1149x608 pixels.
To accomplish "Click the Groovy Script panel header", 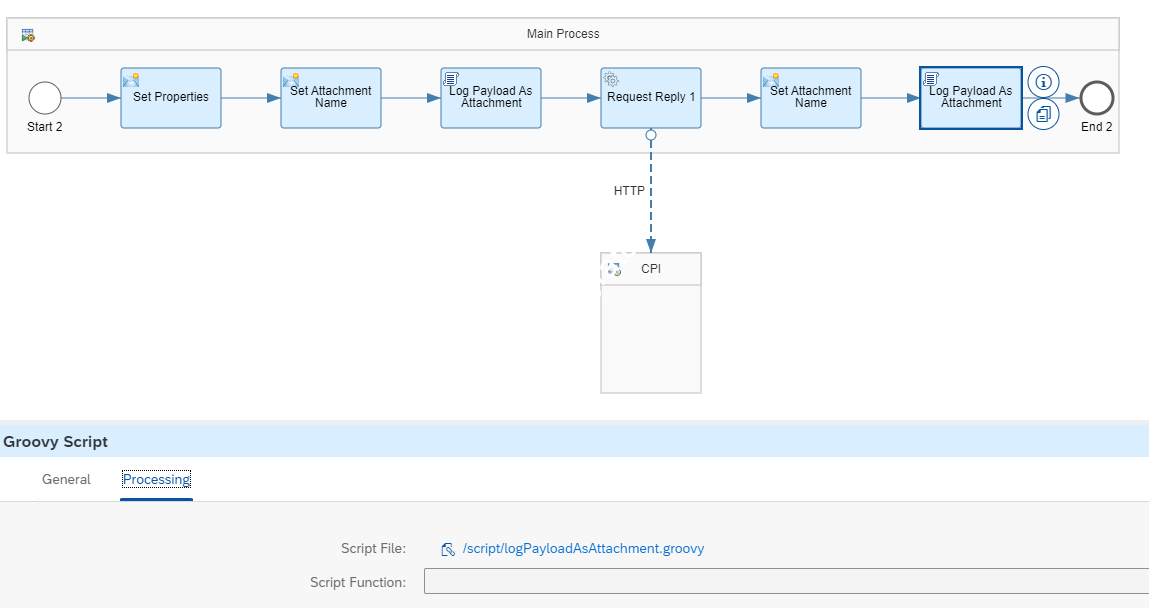I will pos(56,442).
